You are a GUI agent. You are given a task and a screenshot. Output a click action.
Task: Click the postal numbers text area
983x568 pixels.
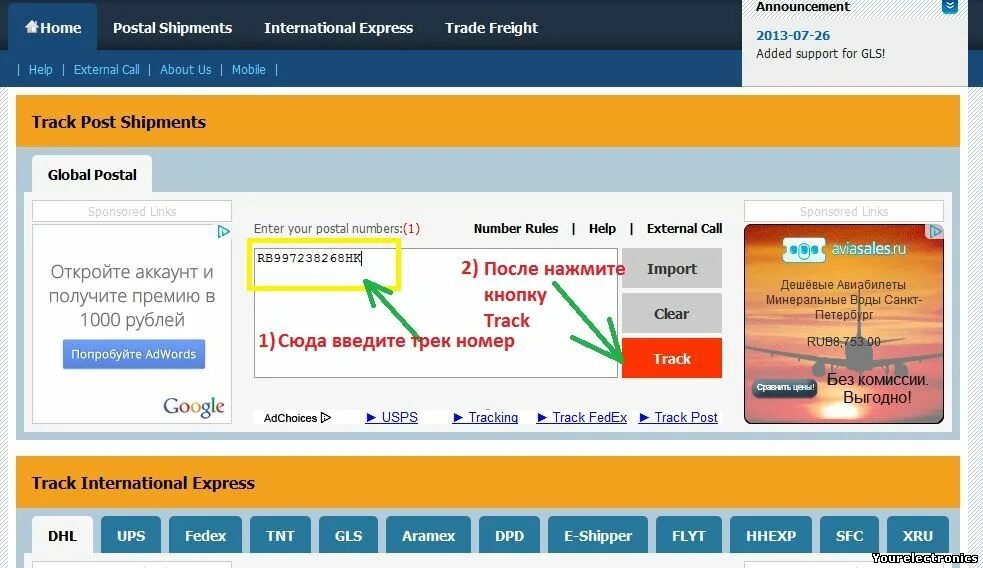pyautogui.click(x=436, y=313)
